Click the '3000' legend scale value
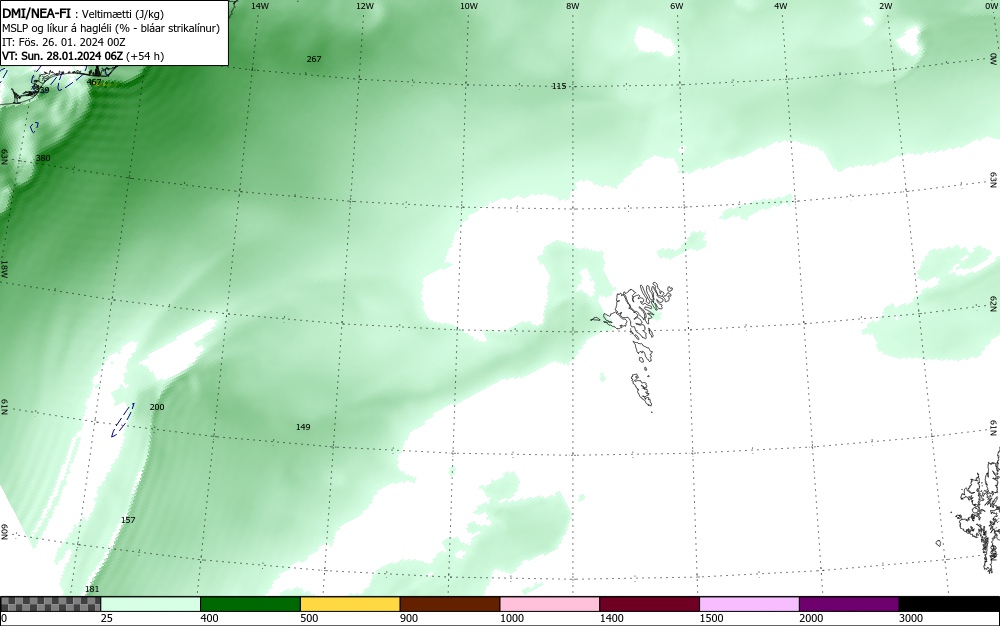The image size is (1000, 626). click(911, 618)
